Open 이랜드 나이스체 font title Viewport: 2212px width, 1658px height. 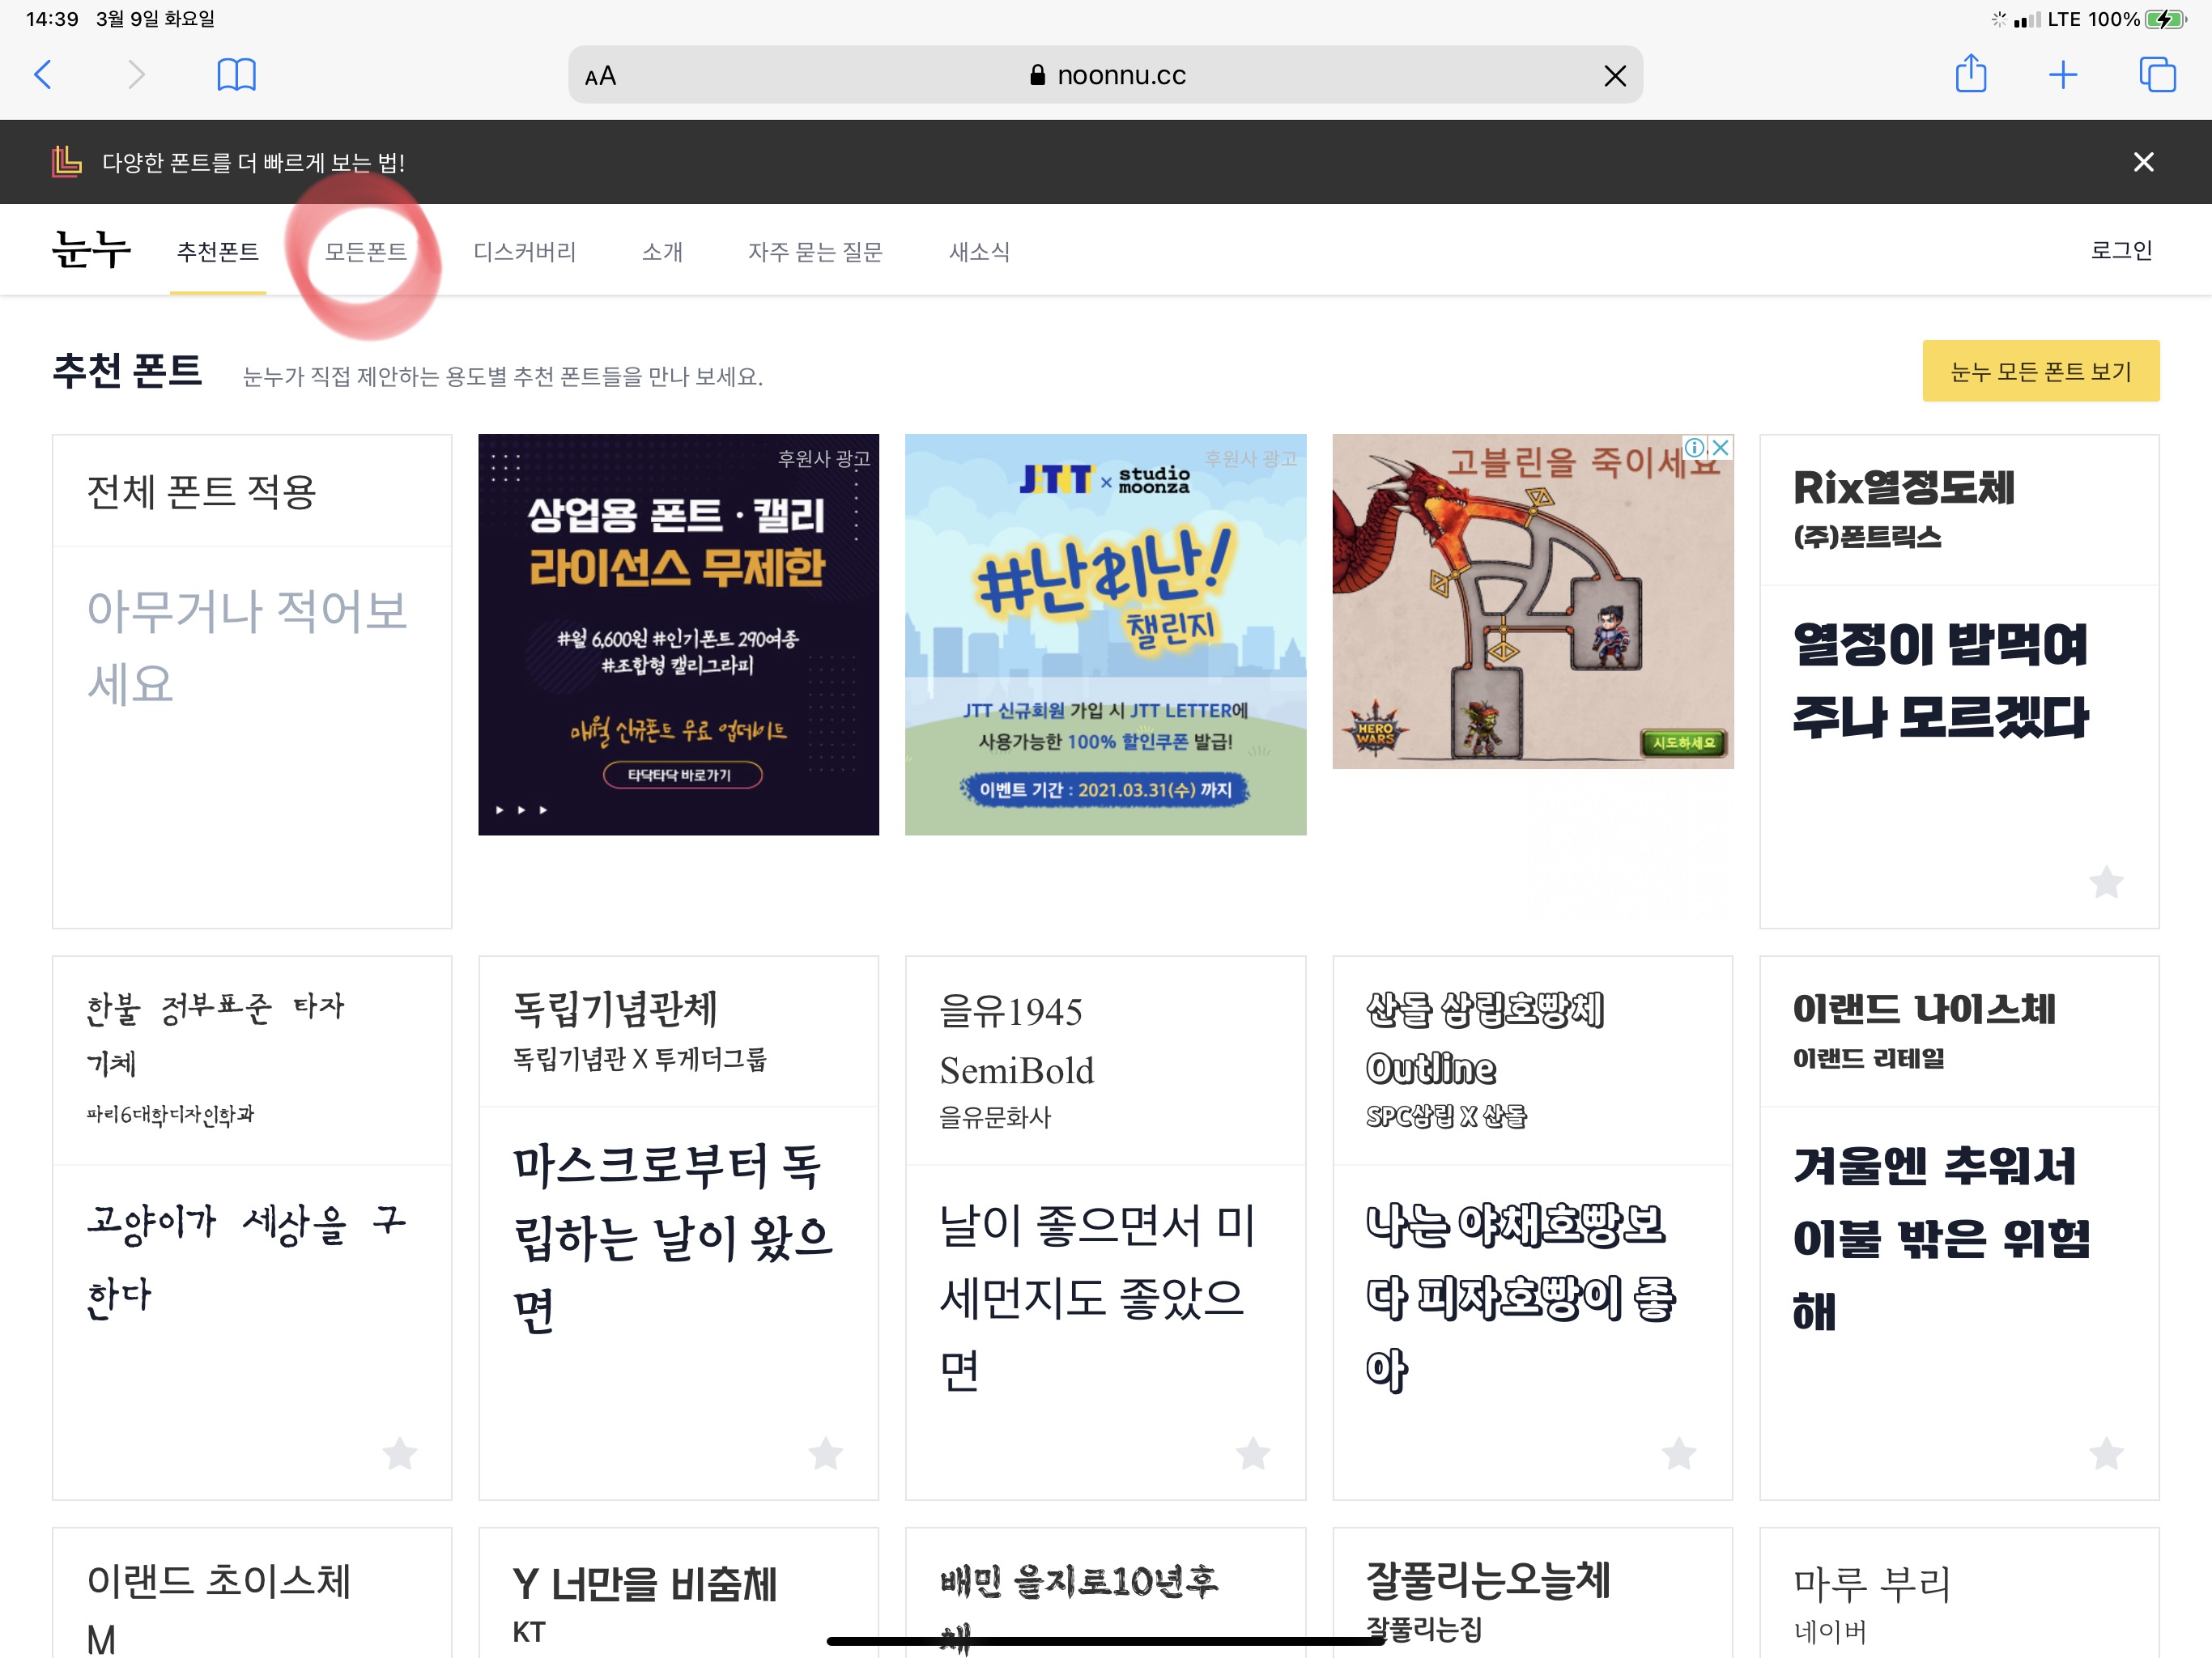(1924, 1008)
